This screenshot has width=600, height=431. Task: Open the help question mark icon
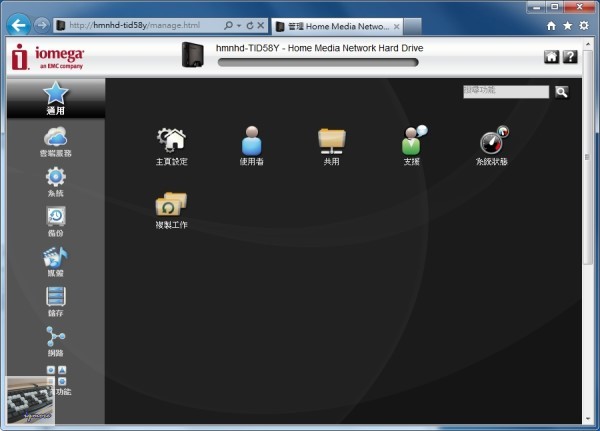570,57
